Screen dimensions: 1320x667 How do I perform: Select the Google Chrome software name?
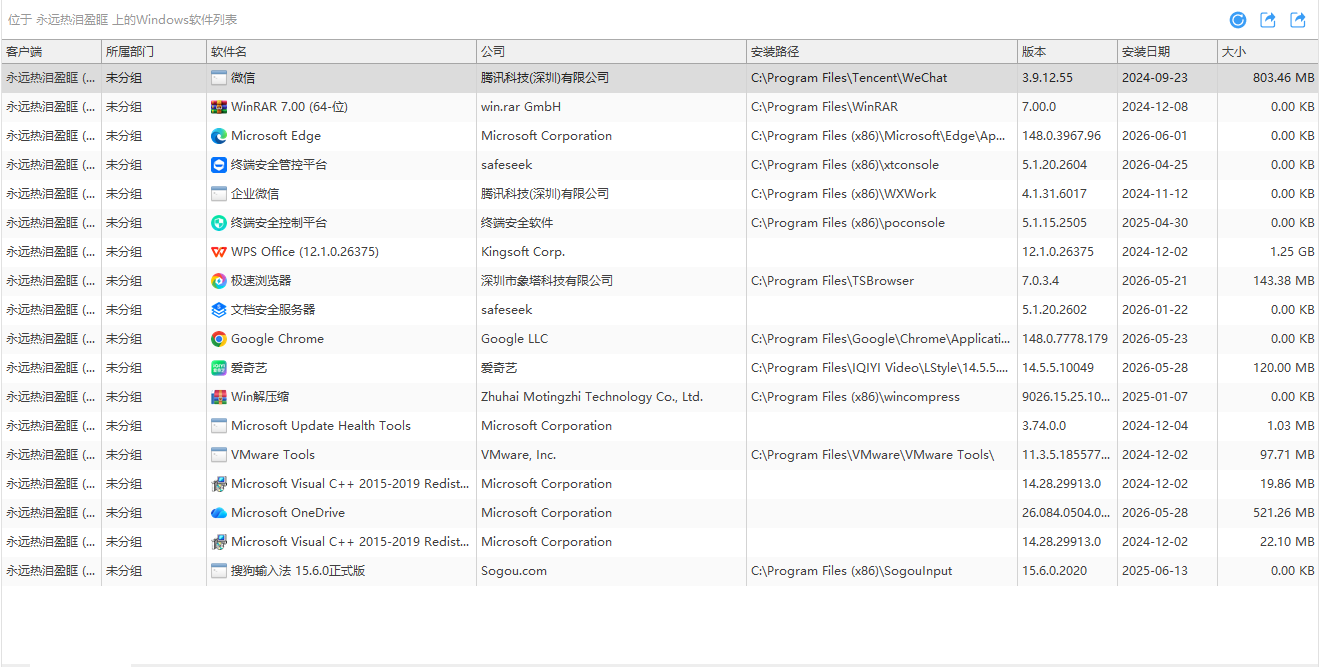pyautogui.click(x=277, y=339)
